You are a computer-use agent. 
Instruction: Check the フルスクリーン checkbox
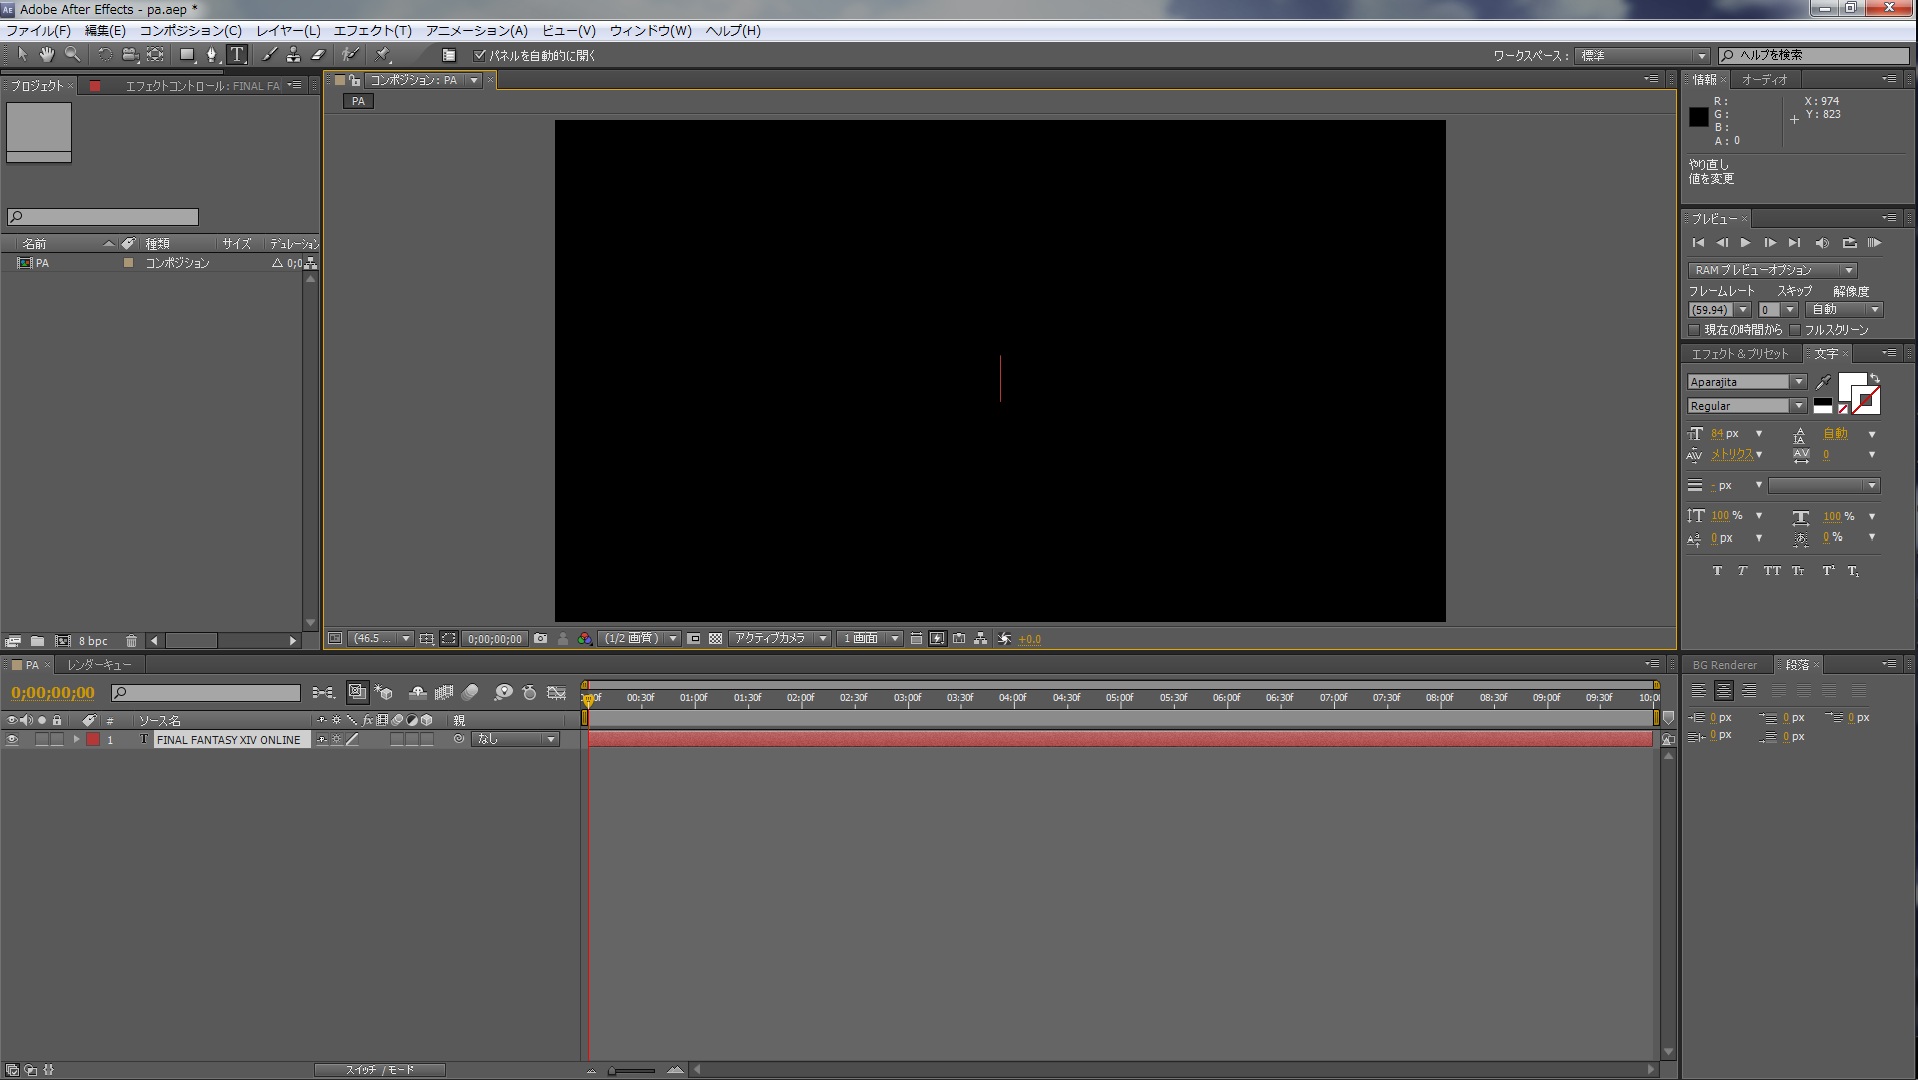[1795, 330]
